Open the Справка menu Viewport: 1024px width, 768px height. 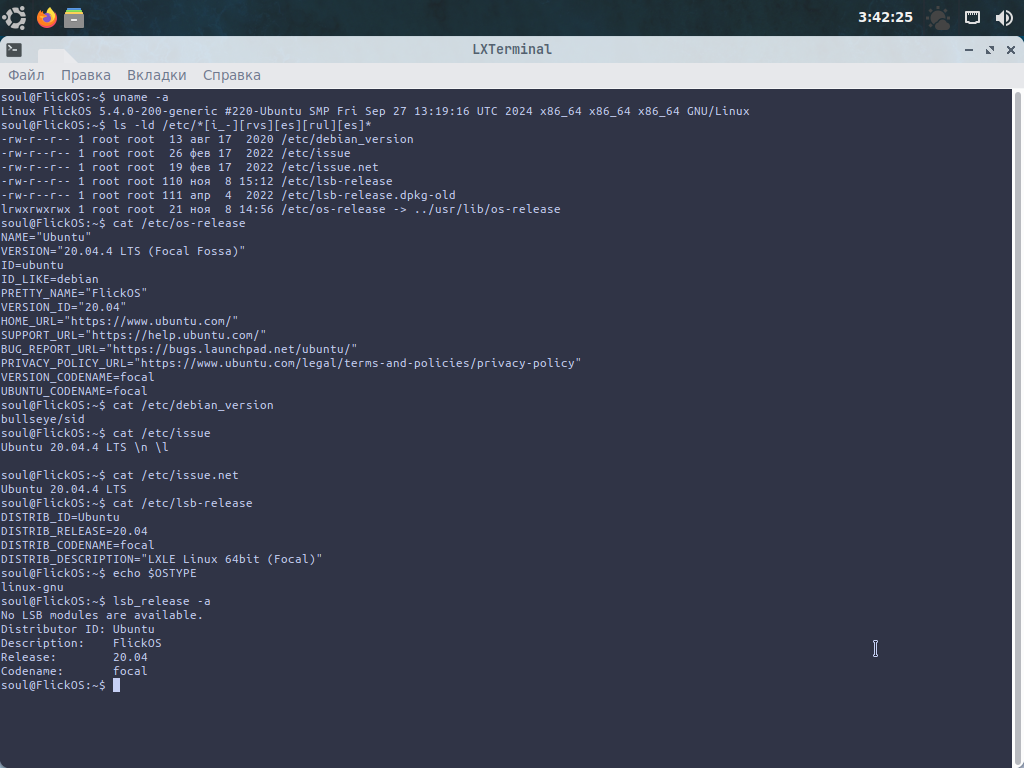tap(232, 75)
